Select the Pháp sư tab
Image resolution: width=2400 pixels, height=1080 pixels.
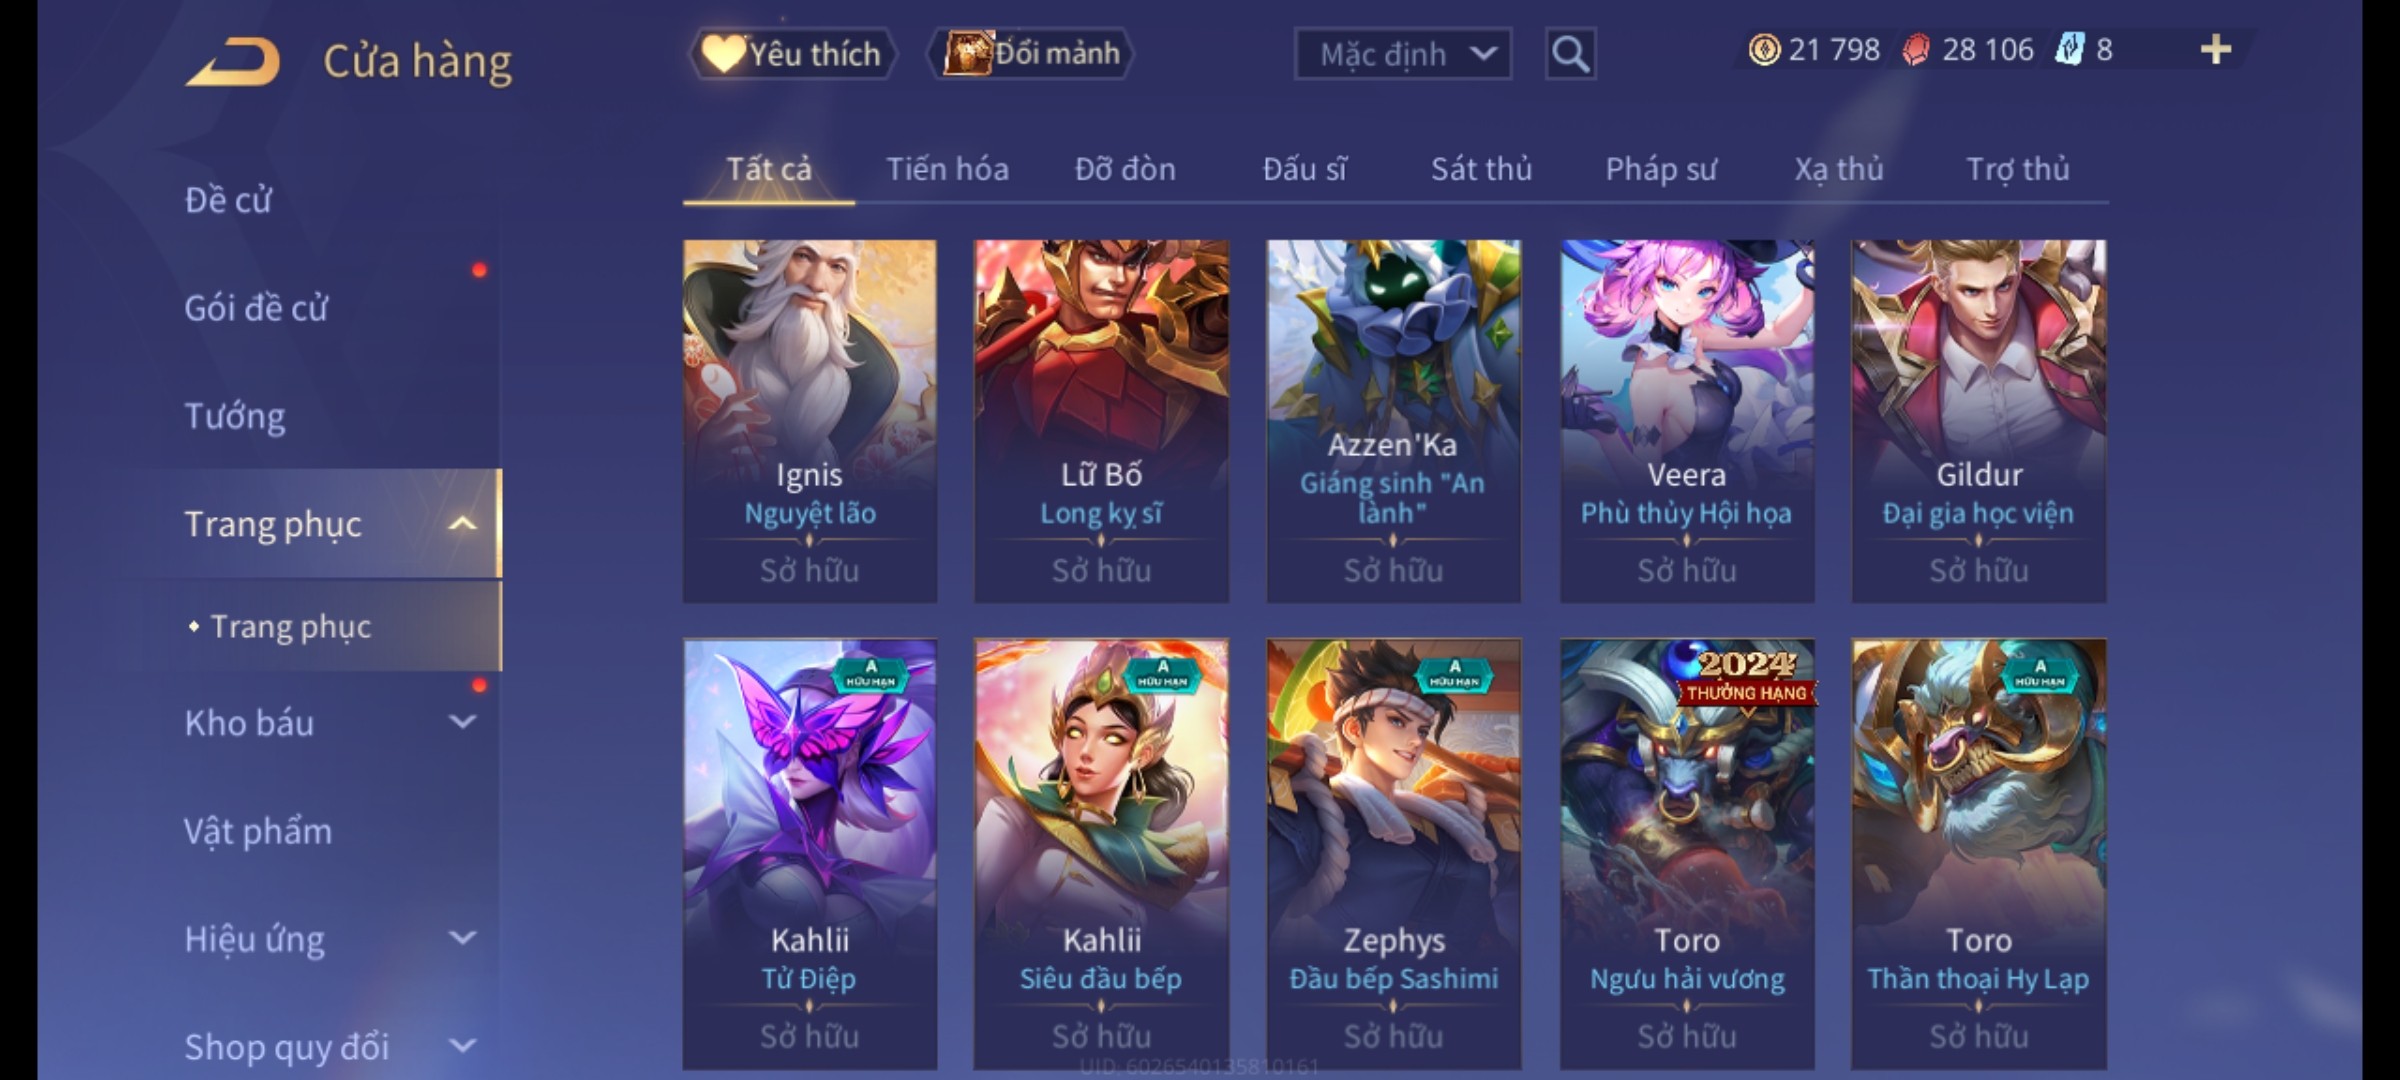point(1661,169)
